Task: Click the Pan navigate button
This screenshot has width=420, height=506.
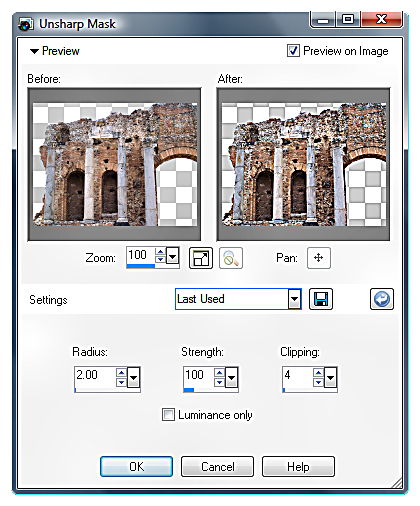Action: [319, 258]
